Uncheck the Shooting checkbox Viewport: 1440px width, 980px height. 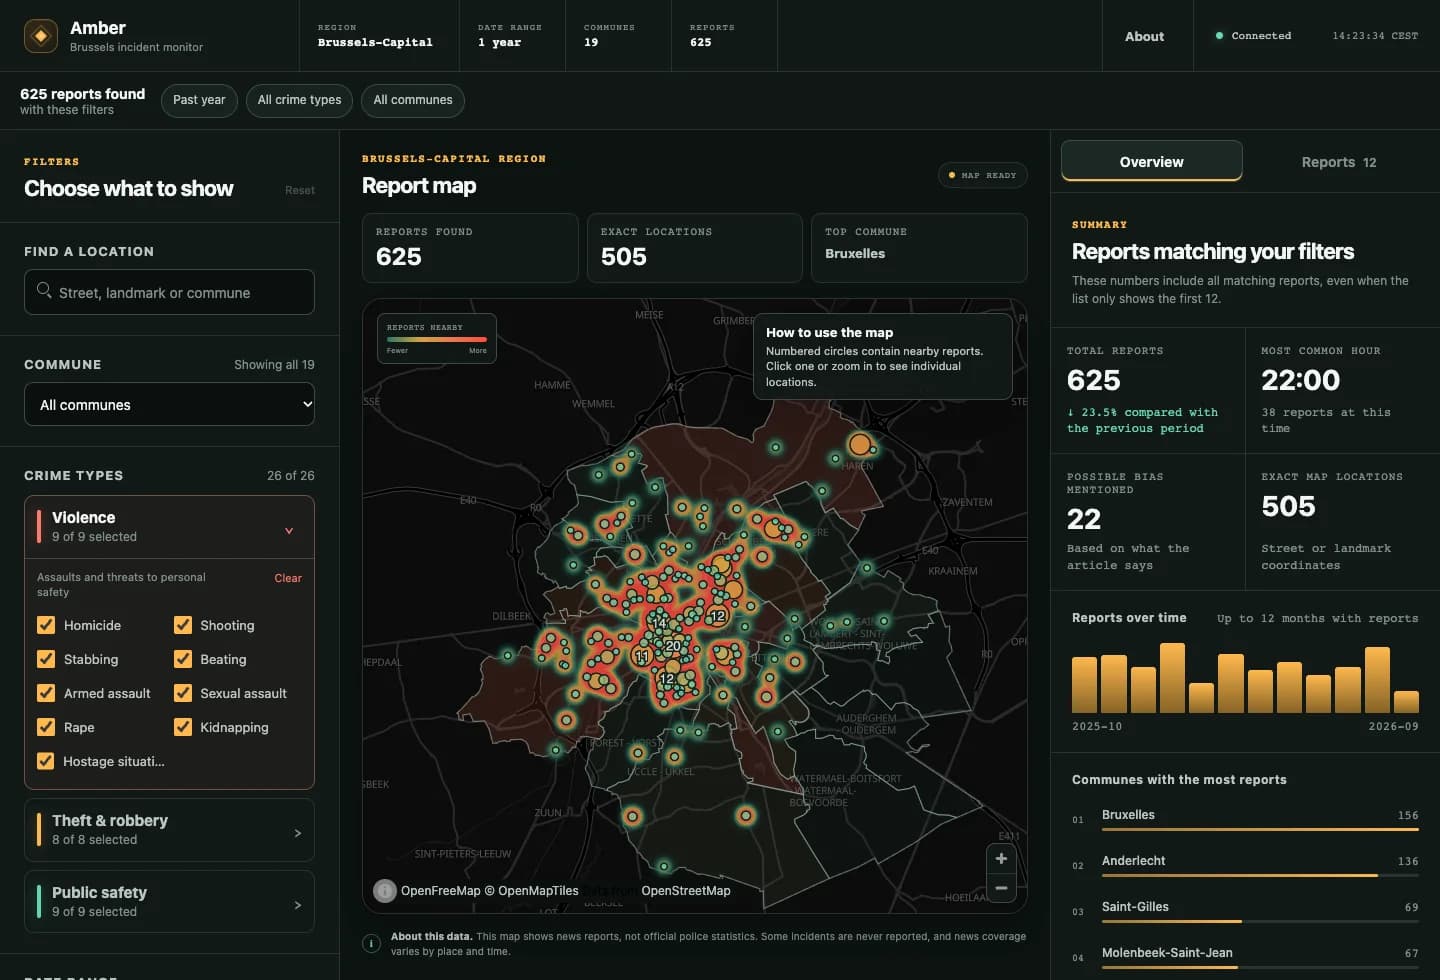pyautogui.click(x=183, y=625)
